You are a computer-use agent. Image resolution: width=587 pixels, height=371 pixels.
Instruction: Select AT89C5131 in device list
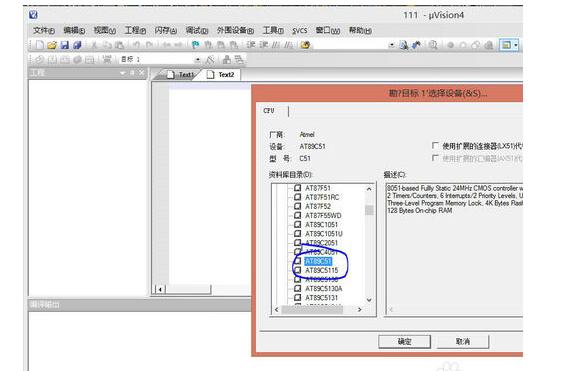(x=321, y=298)
